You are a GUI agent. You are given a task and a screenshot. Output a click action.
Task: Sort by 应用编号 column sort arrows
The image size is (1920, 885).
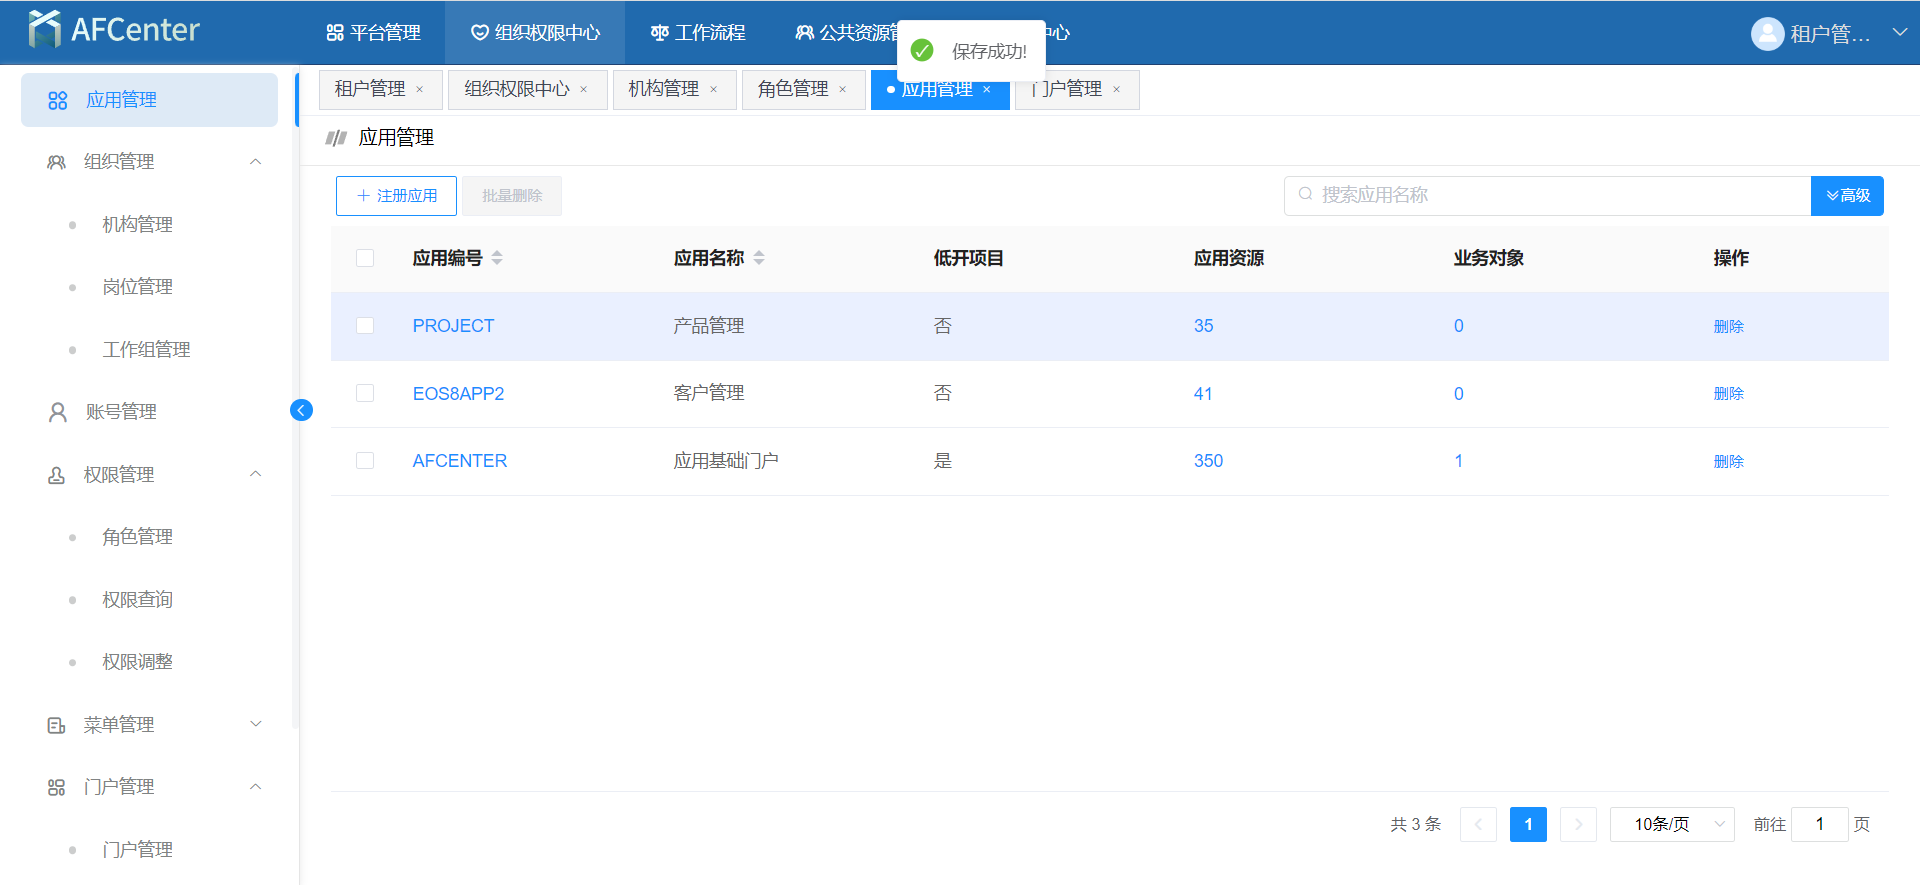(497, 258)
